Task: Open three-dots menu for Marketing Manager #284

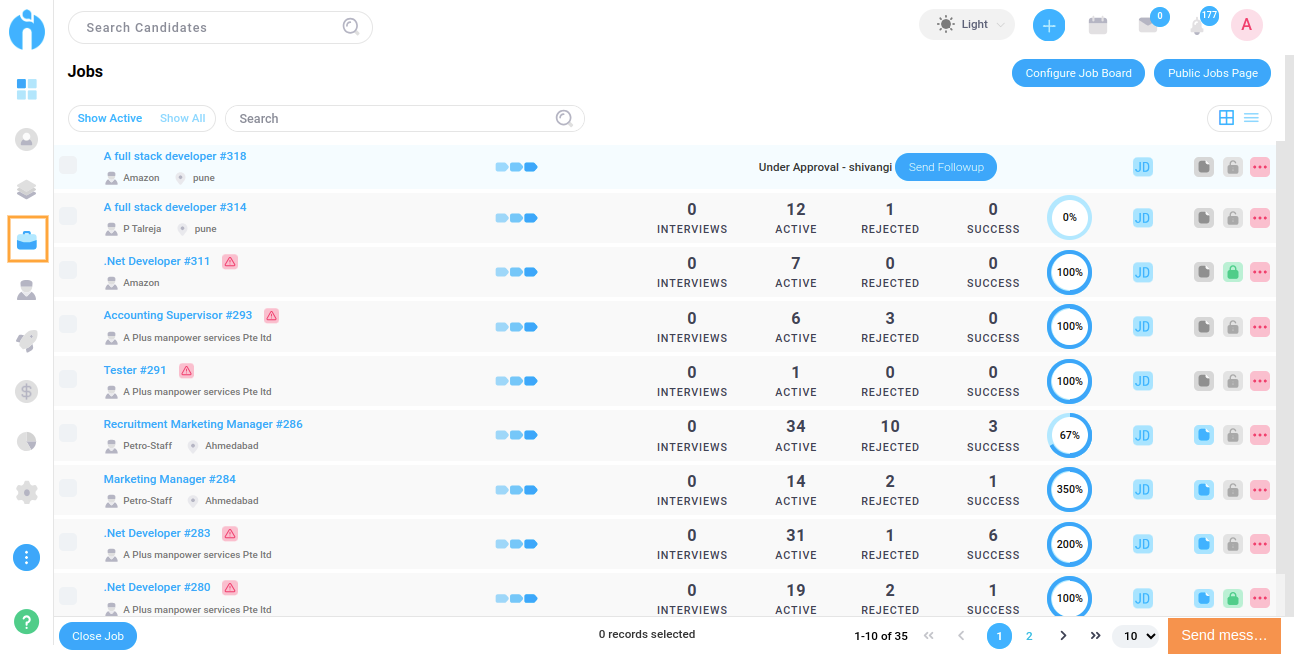Action: tap(1260, 489)
